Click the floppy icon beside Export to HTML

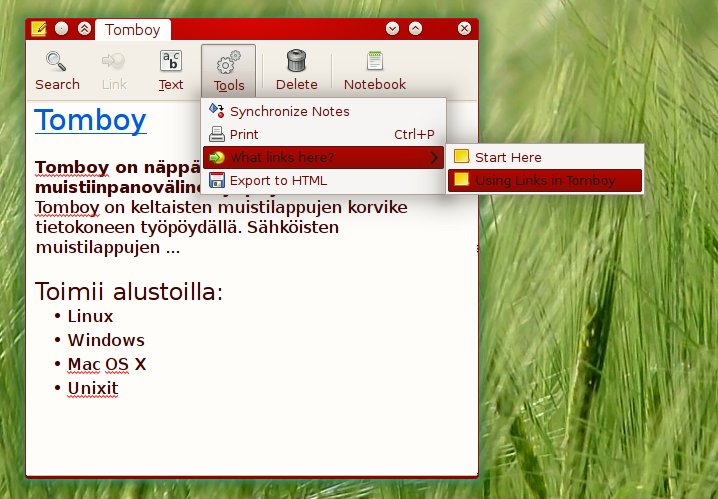pos(217,180)
